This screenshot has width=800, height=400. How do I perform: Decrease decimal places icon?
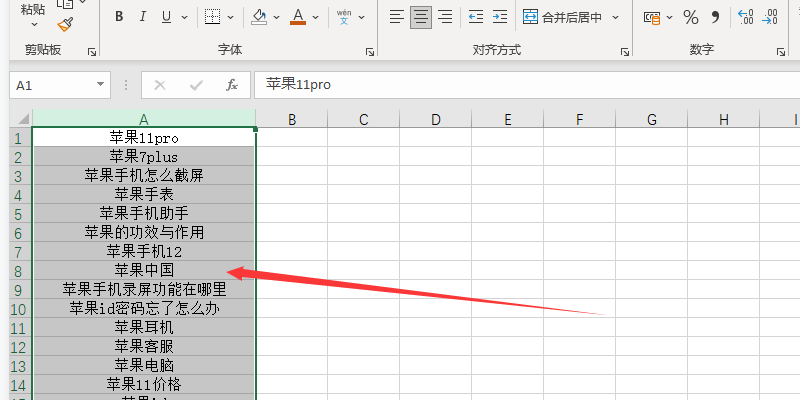click(x=770, y=17)
